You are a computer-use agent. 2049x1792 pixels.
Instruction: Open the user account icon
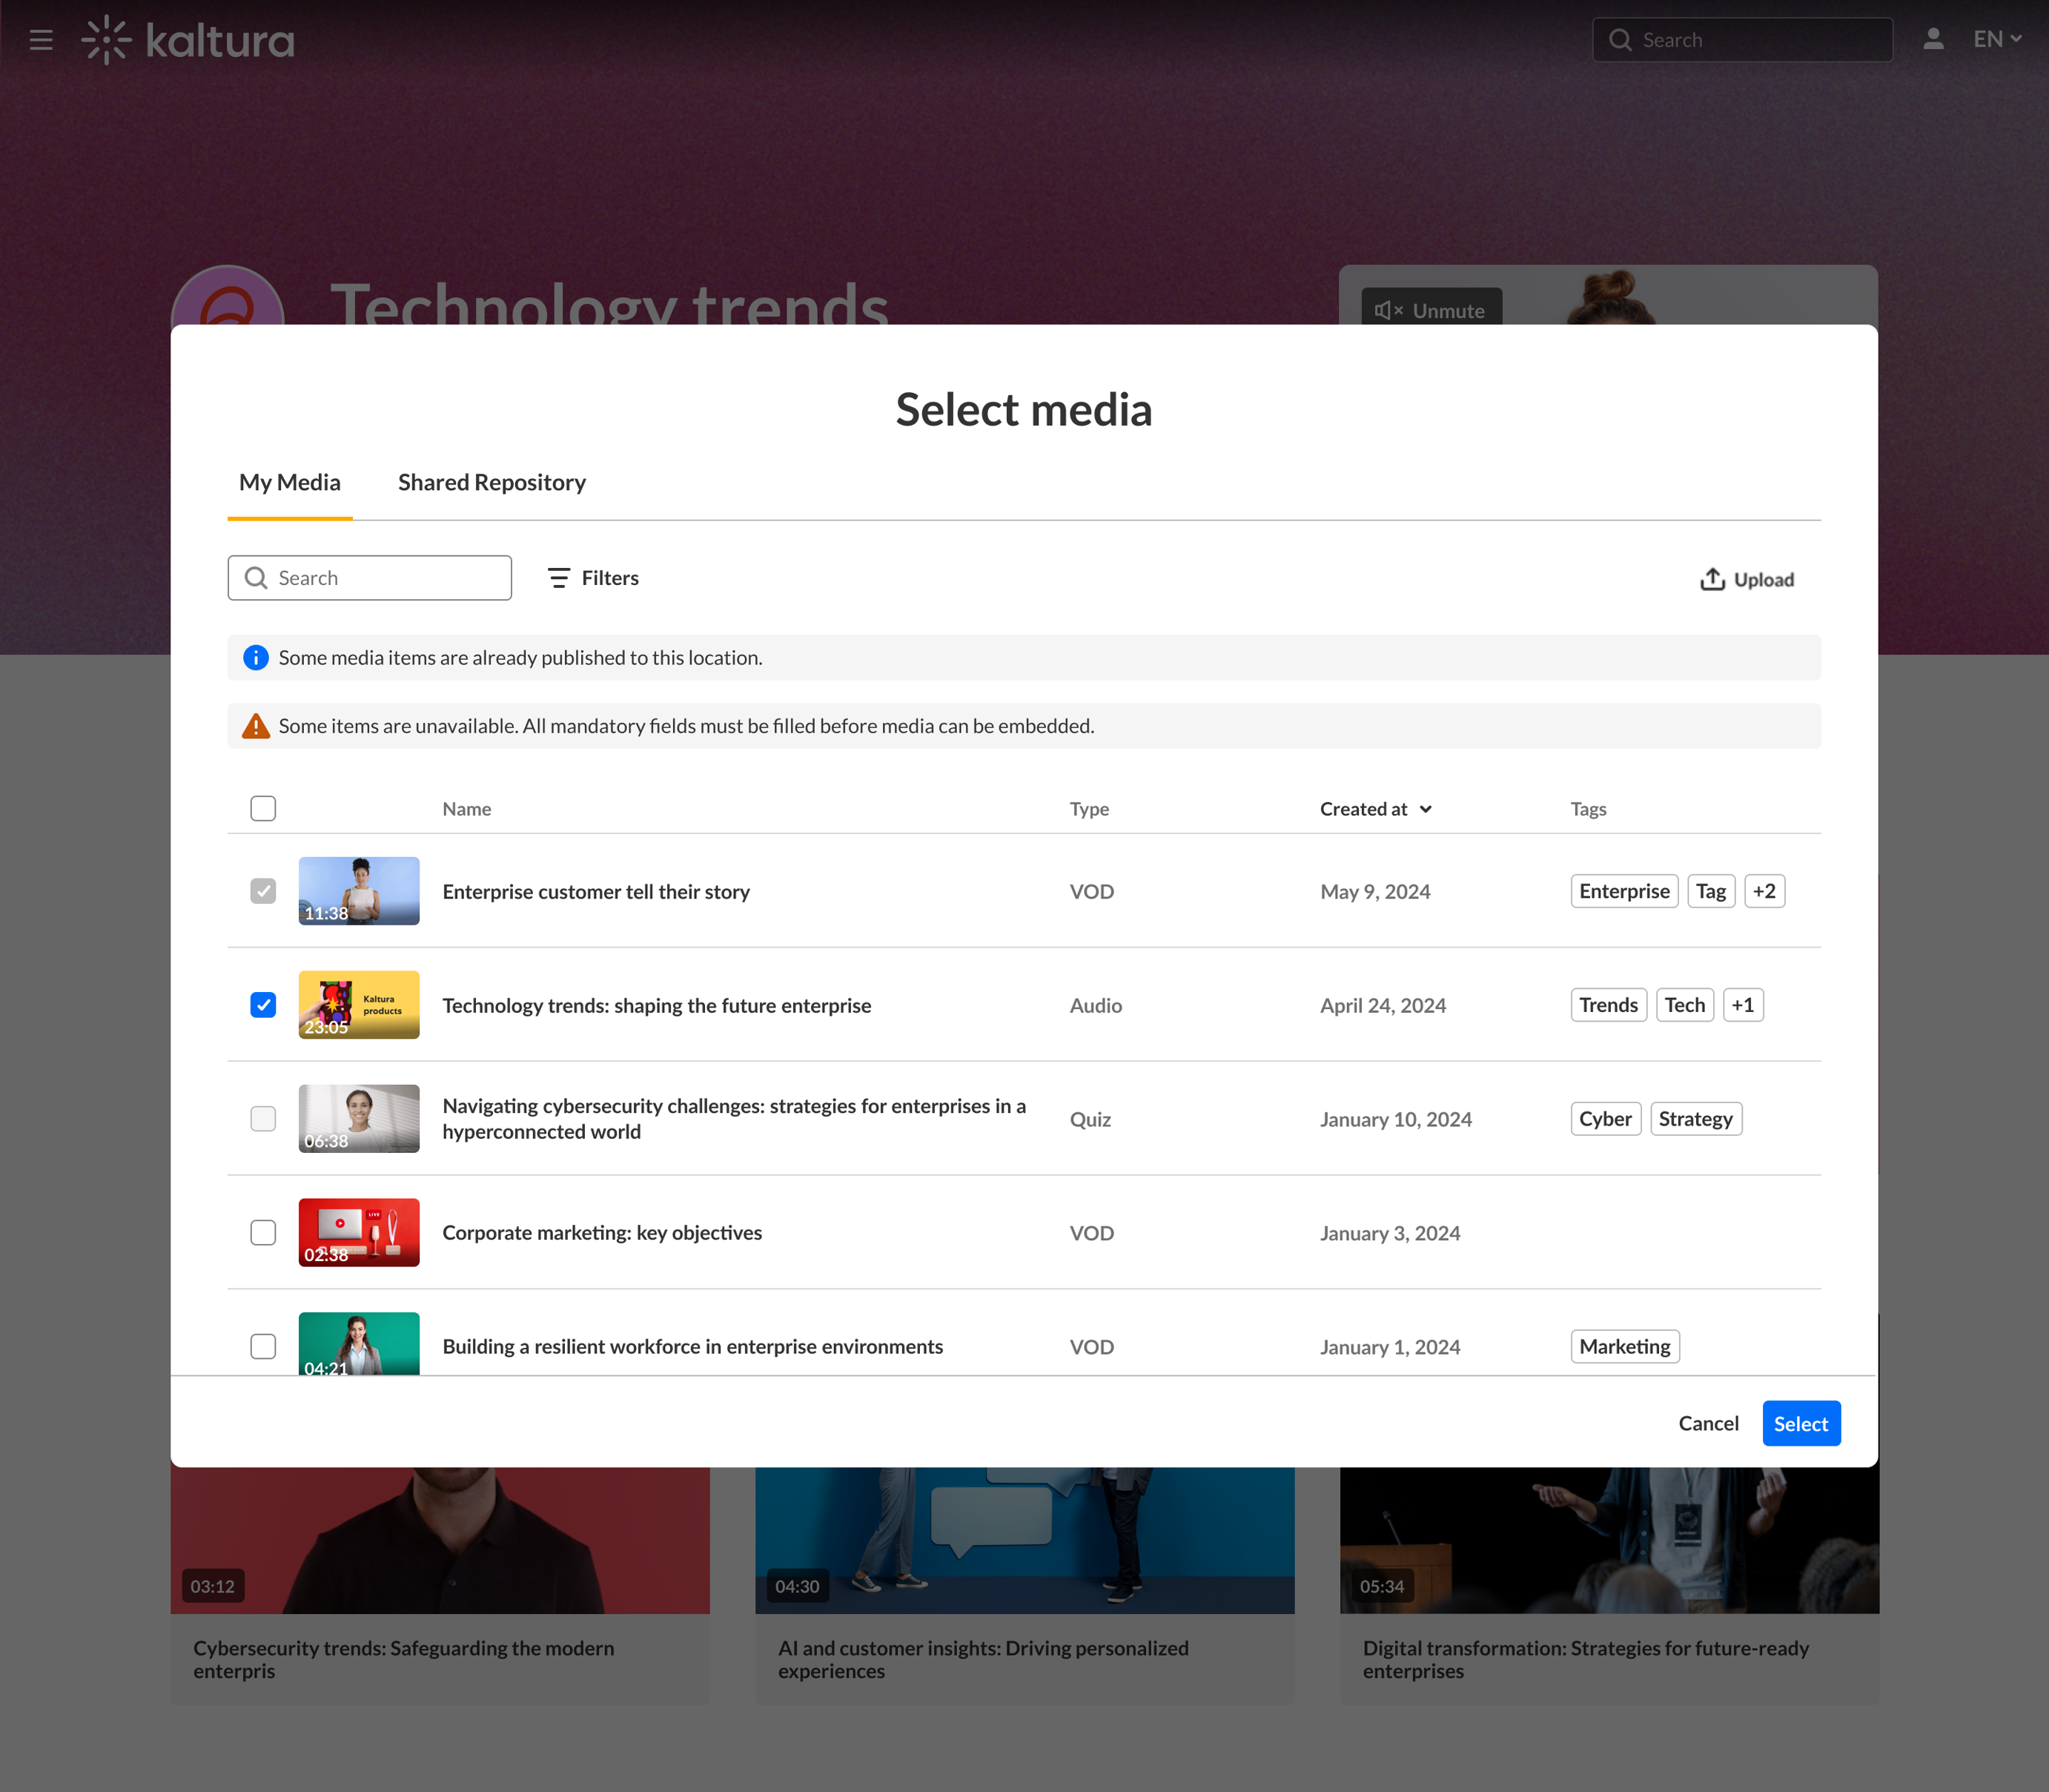[1933, 40]
